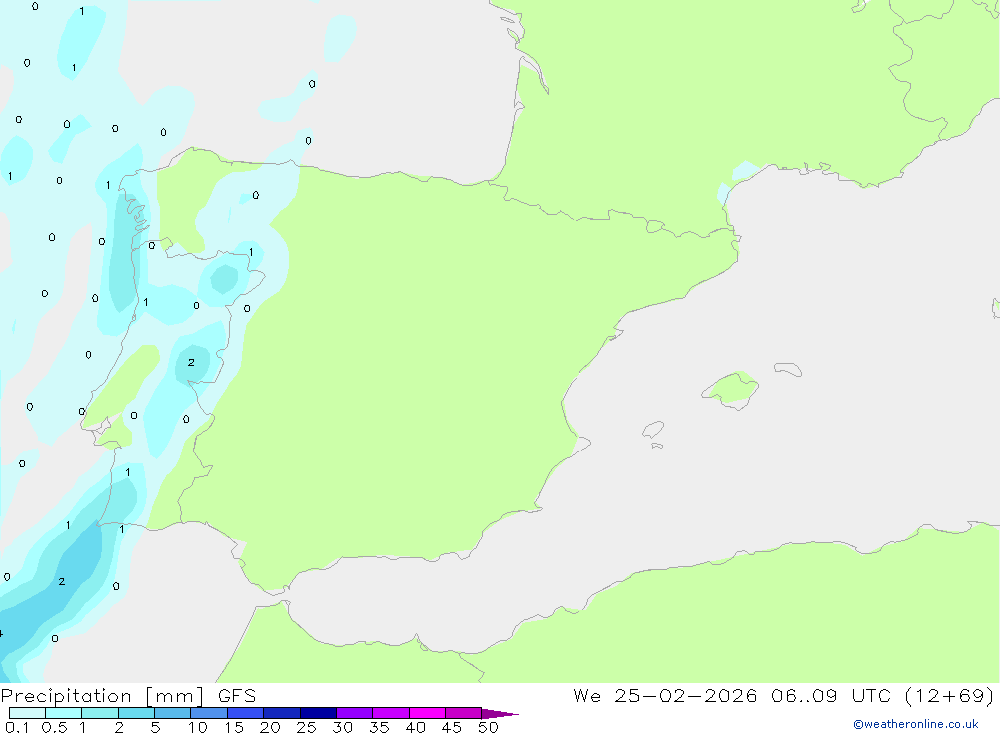The image size is (1000, 733).
Task: Click the 0.1–0.5 mm legend swatch
Action: click(27, 713)
